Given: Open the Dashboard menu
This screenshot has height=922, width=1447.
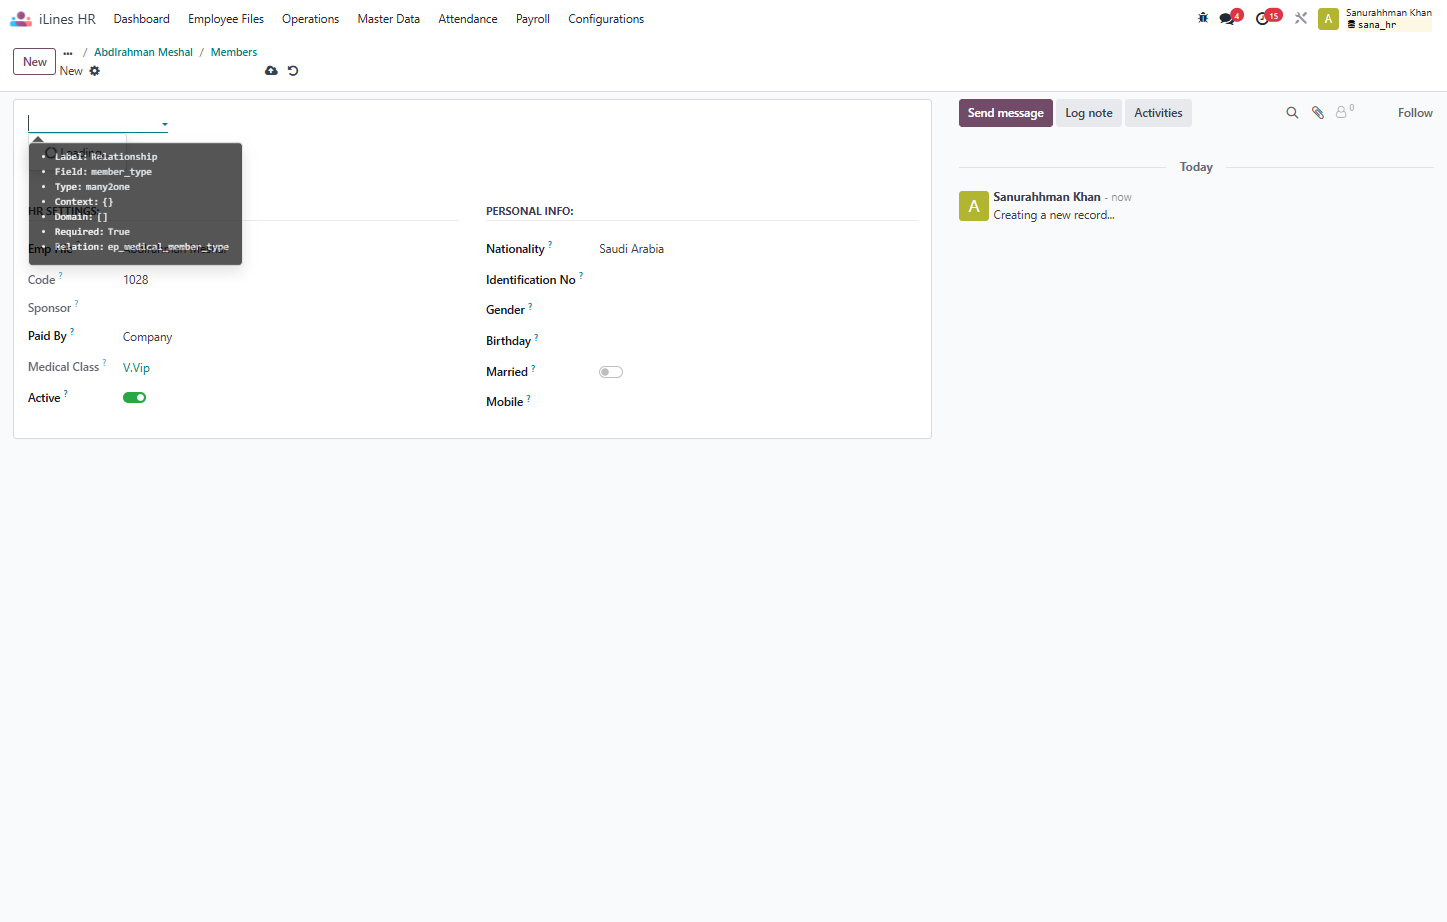Looking at the screenshot, I should click(x=142, y=19).
